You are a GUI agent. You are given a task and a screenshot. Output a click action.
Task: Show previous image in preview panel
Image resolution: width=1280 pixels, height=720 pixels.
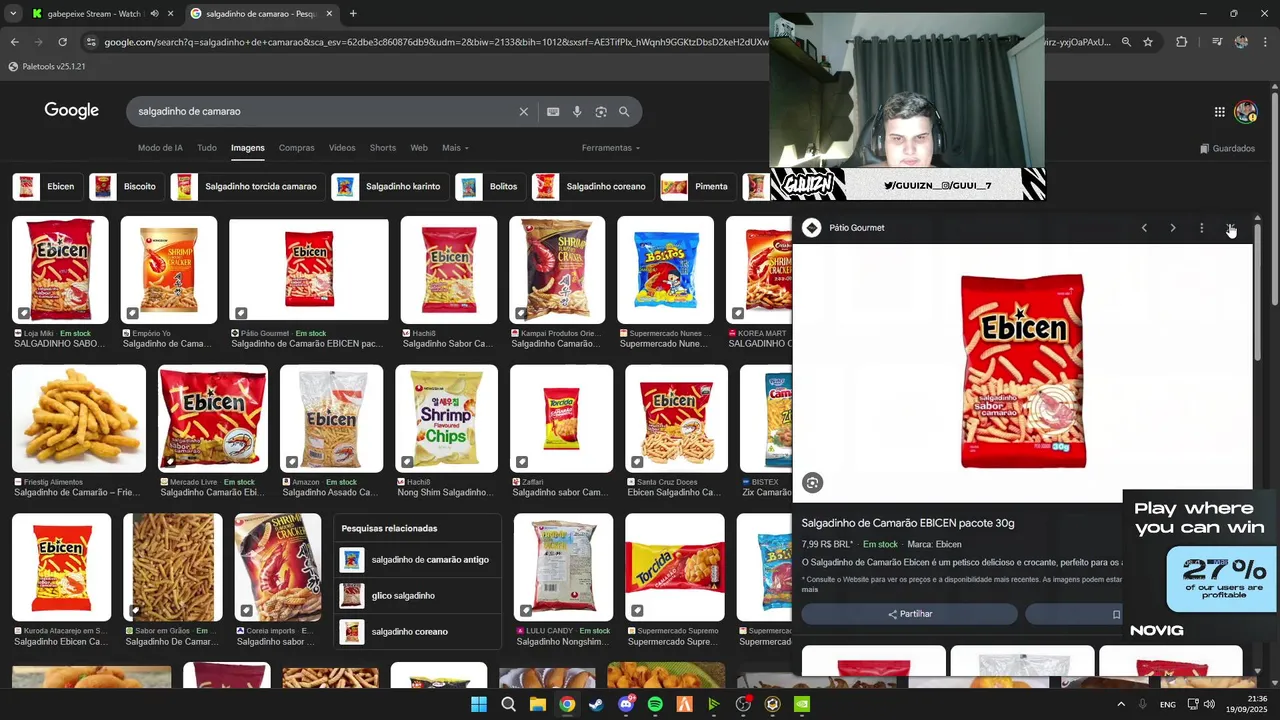(1144, 228)
